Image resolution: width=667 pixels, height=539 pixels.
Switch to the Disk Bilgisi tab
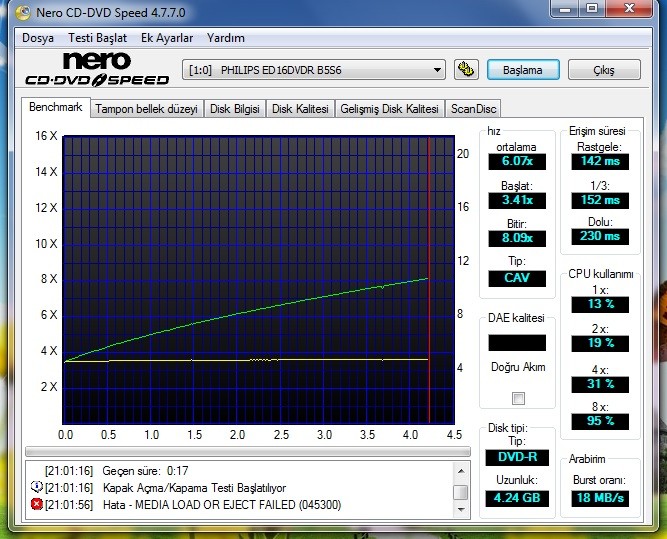[x=235, y=109]
